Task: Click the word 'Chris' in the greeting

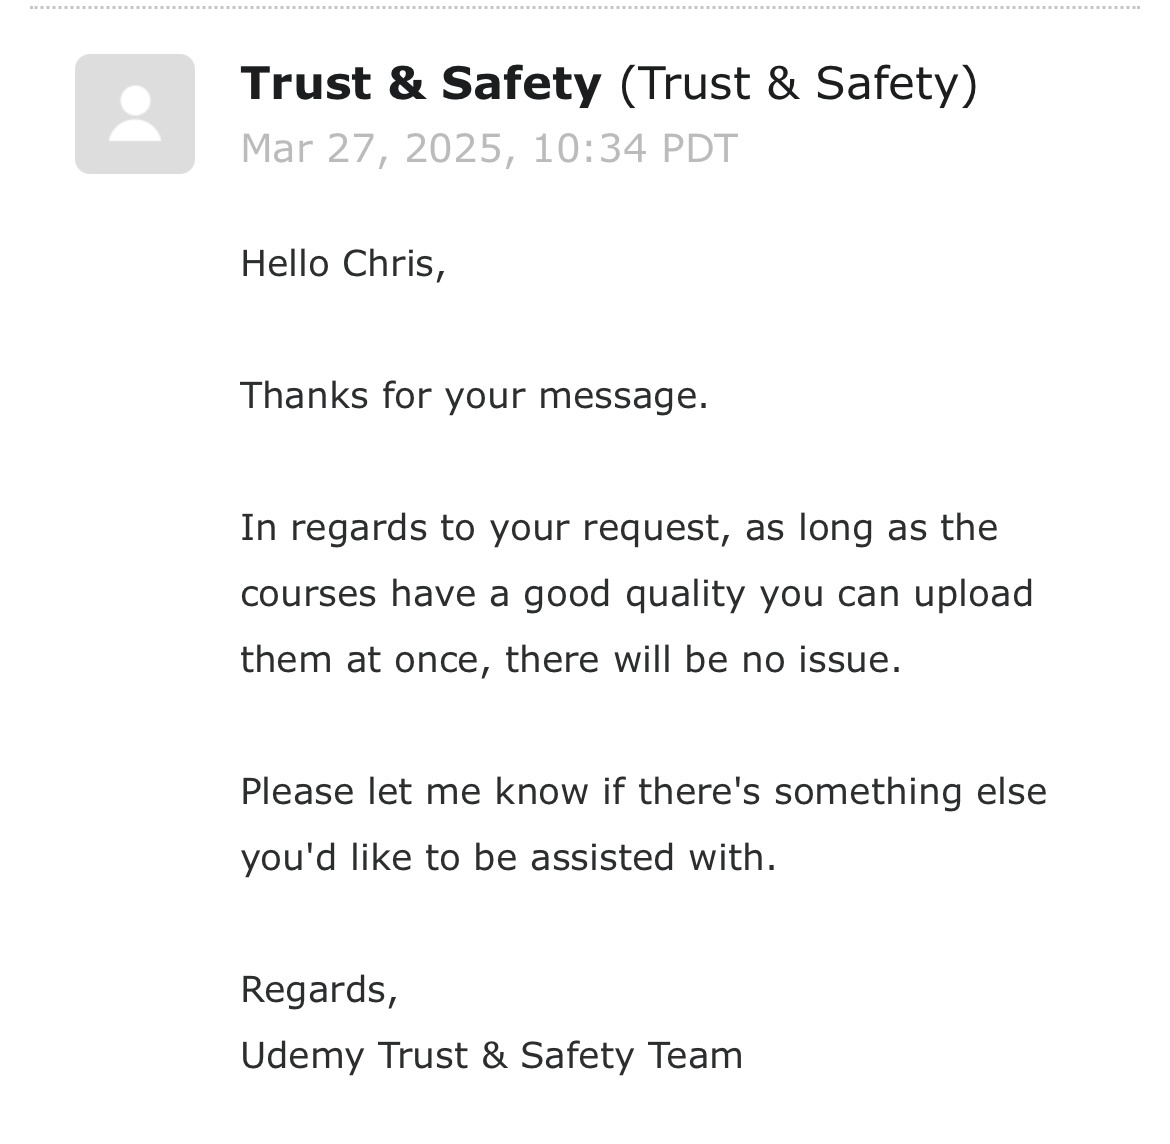Action: [x=394, y=264]
